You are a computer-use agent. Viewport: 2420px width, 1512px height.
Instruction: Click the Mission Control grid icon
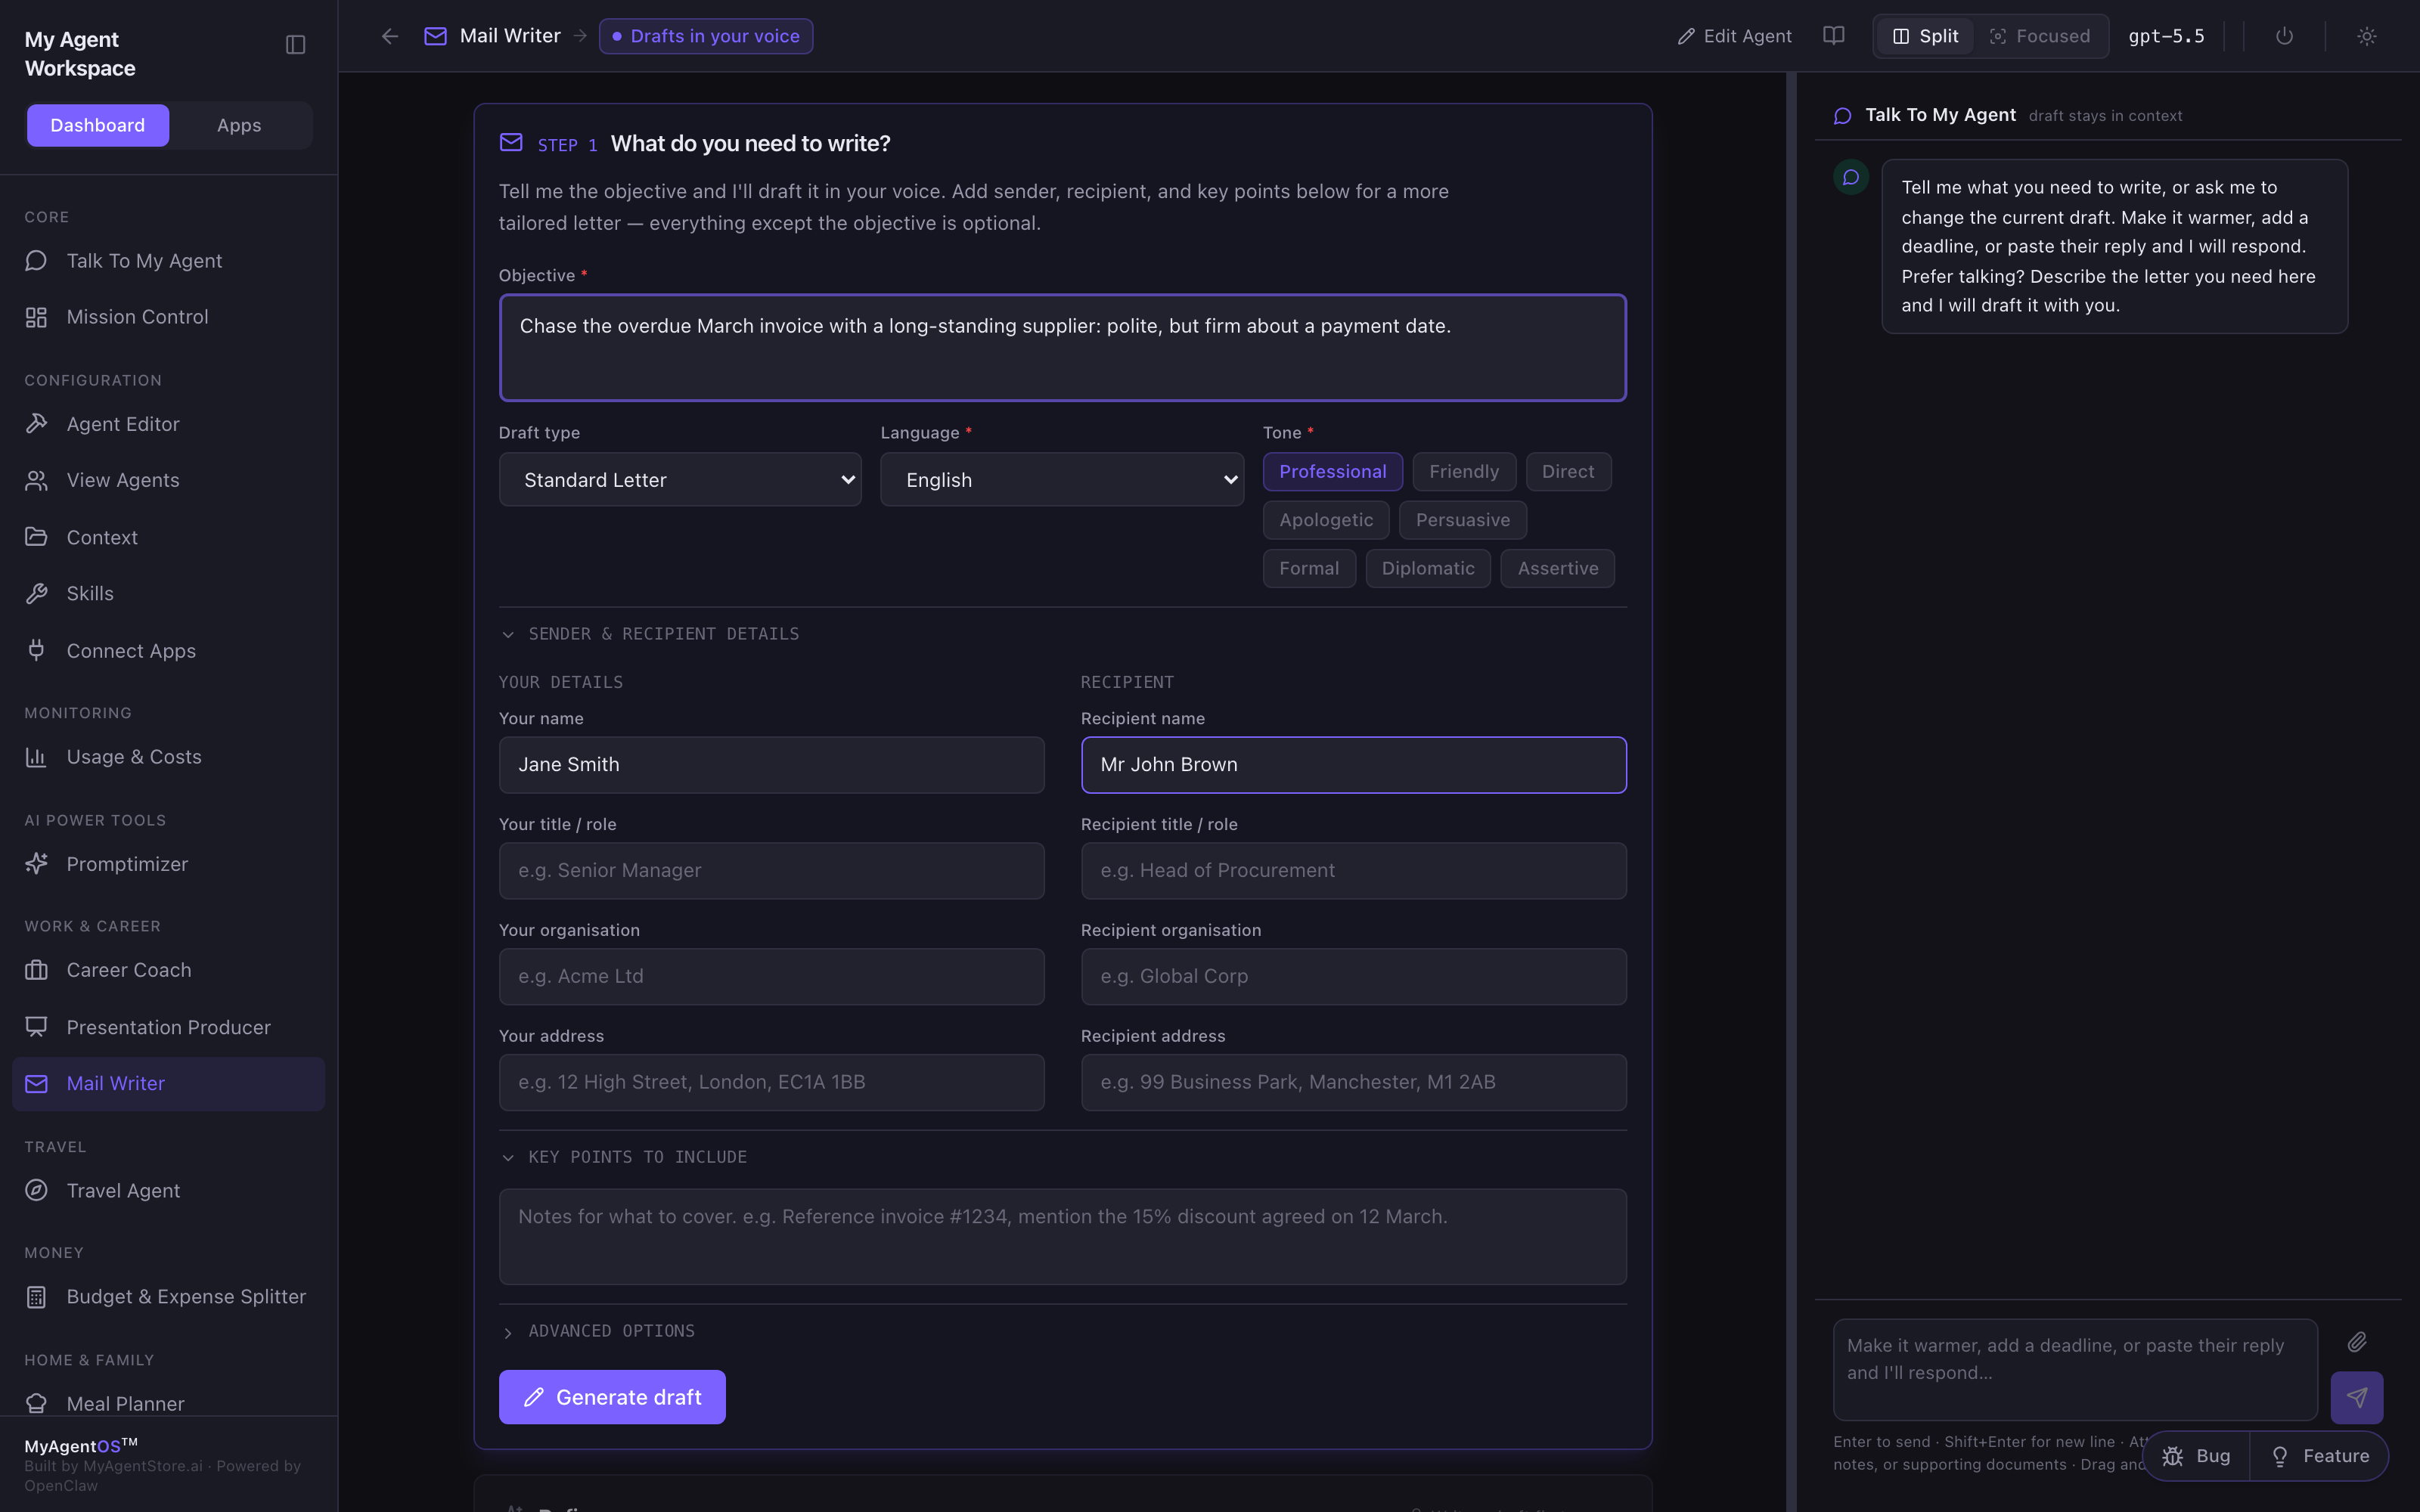[x=36, y=317]
